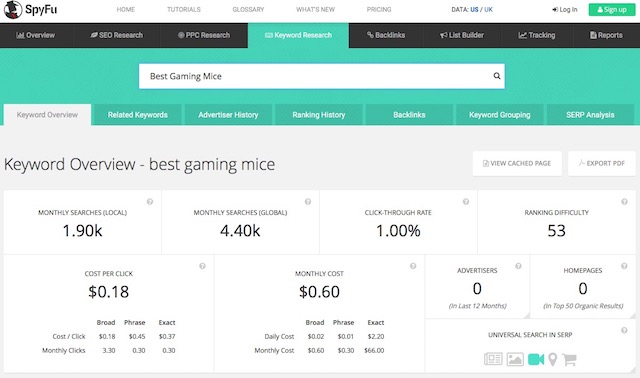Open help for Monthly Cost

coord(413,266)
